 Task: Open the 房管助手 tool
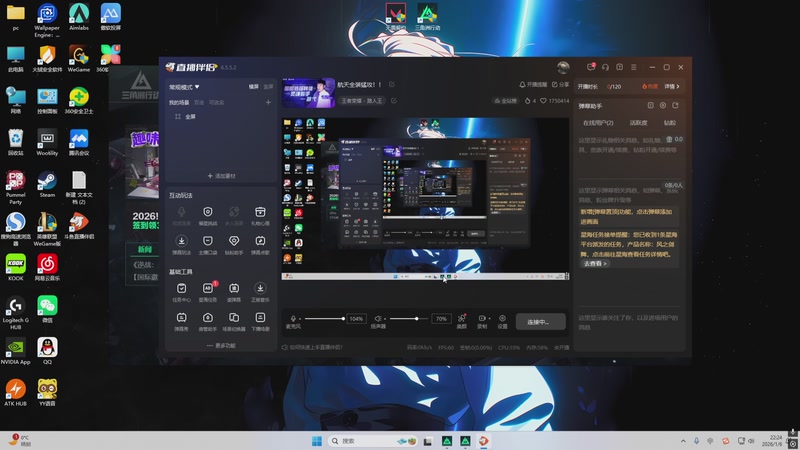tap(208, 321)
